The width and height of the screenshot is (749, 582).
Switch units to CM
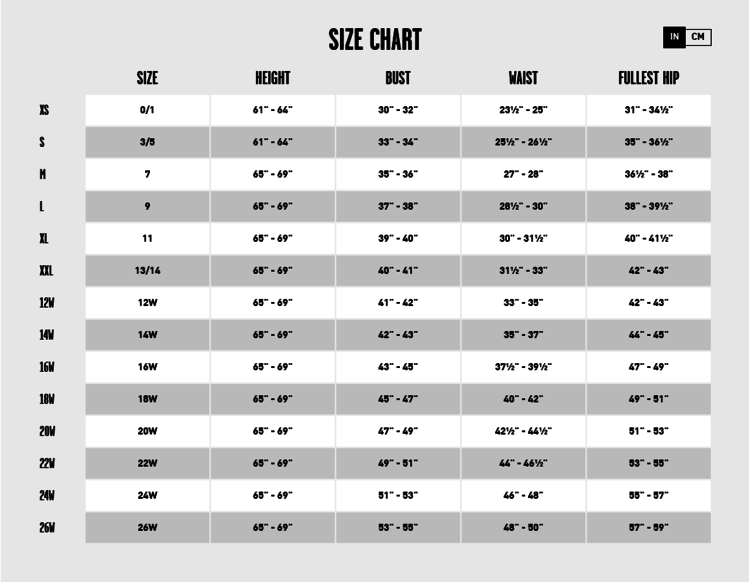tap(698, 37)
